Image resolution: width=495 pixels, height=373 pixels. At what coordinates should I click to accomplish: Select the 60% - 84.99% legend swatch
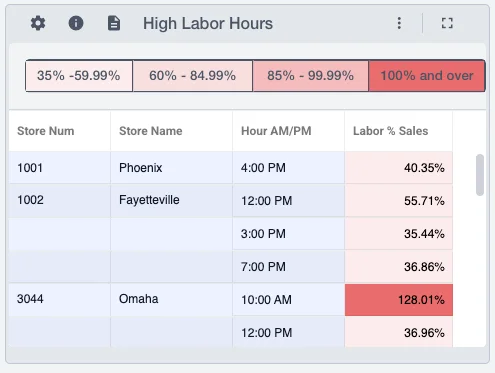(193, 76)
